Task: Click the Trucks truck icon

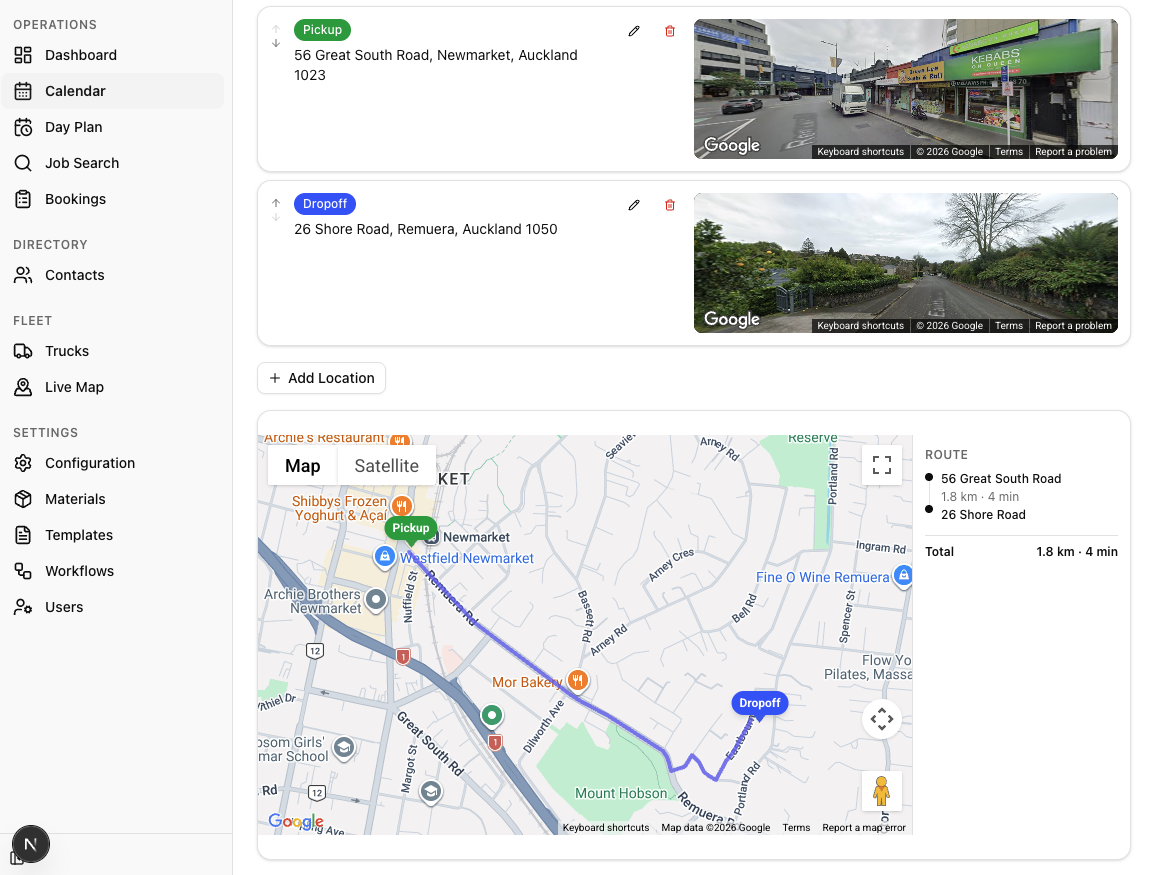Action: 23,351
